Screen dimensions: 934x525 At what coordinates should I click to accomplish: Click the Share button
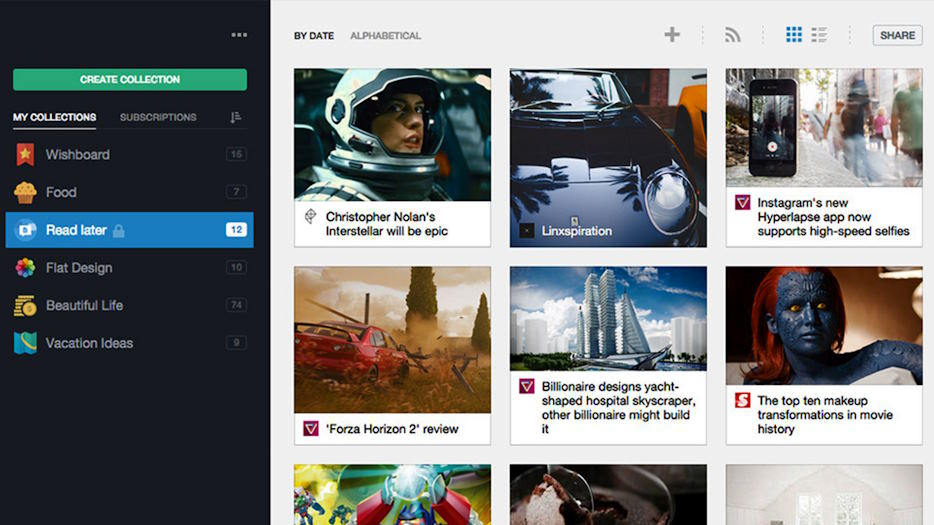coord(897,35)
